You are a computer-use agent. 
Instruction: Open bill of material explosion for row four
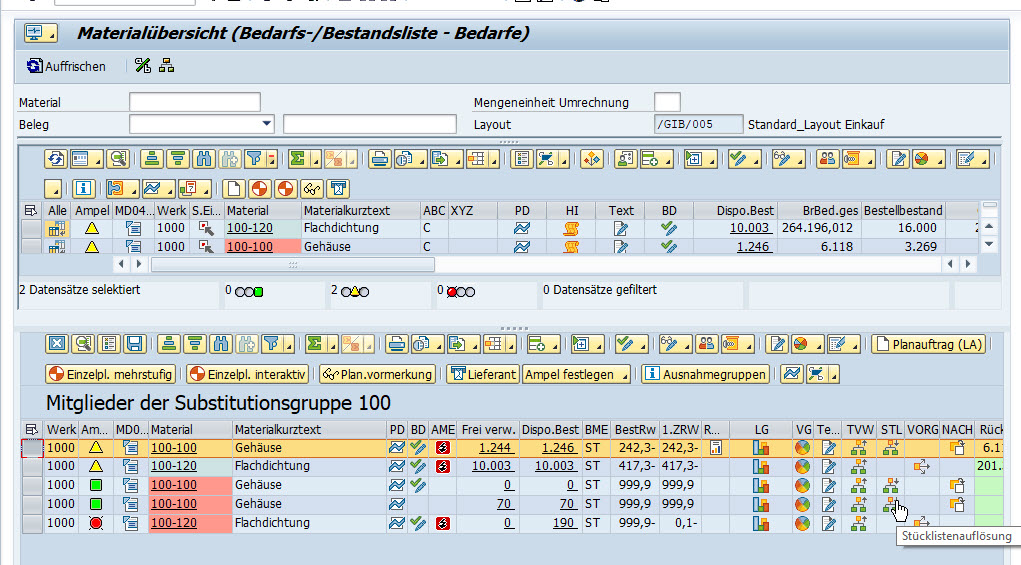coord(891,504)
